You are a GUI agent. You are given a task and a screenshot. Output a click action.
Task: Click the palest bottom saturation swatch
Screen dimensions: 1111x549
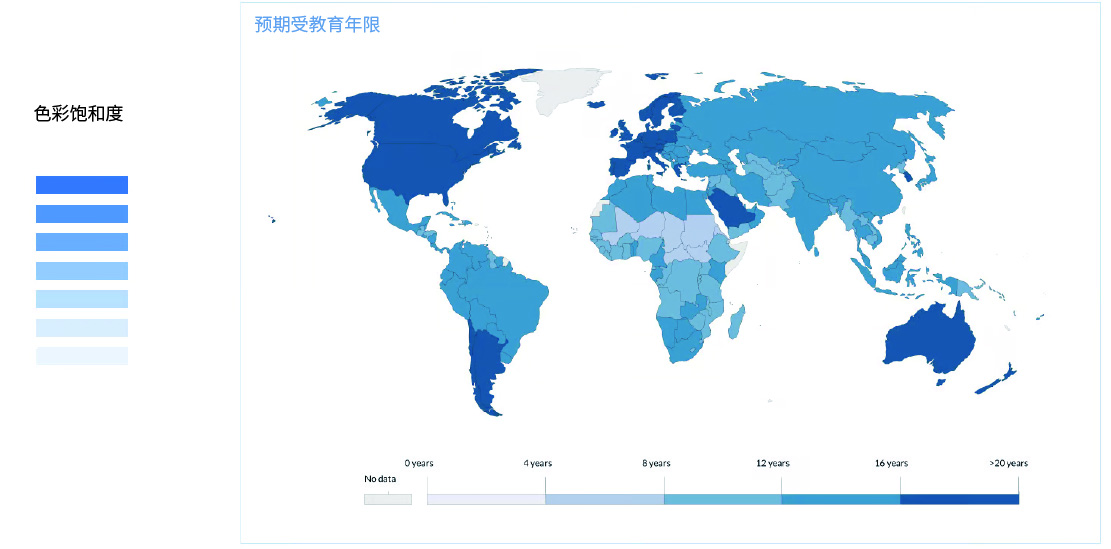82,356
